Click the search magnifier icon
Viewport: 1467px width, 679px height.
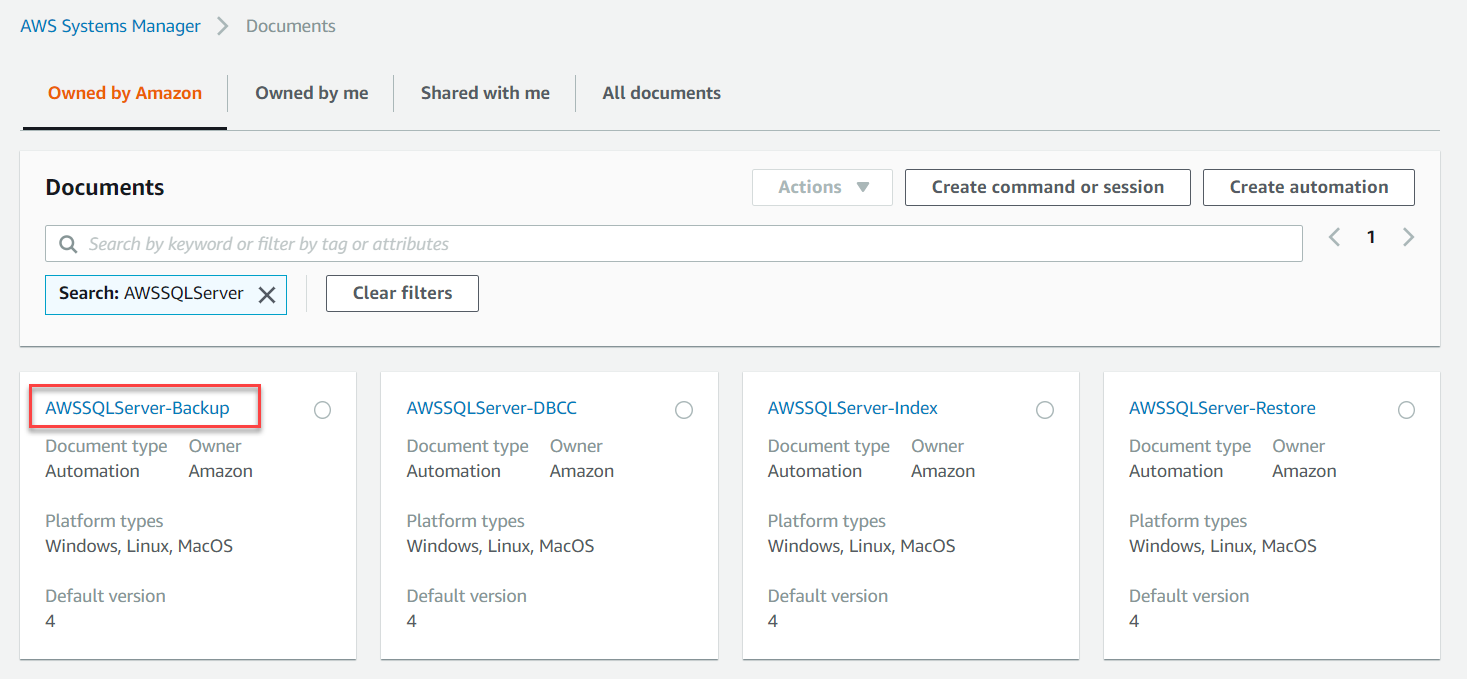(x=67, y=243)
